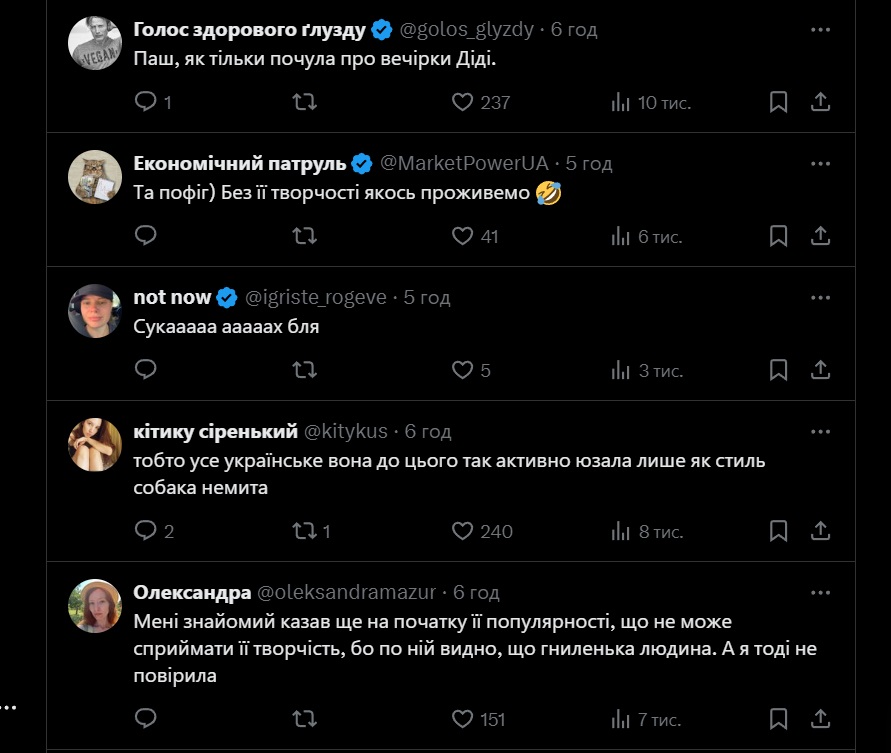Screen dimensions: 891x753
Task: Like the not now post
Action: click(463, 370)
